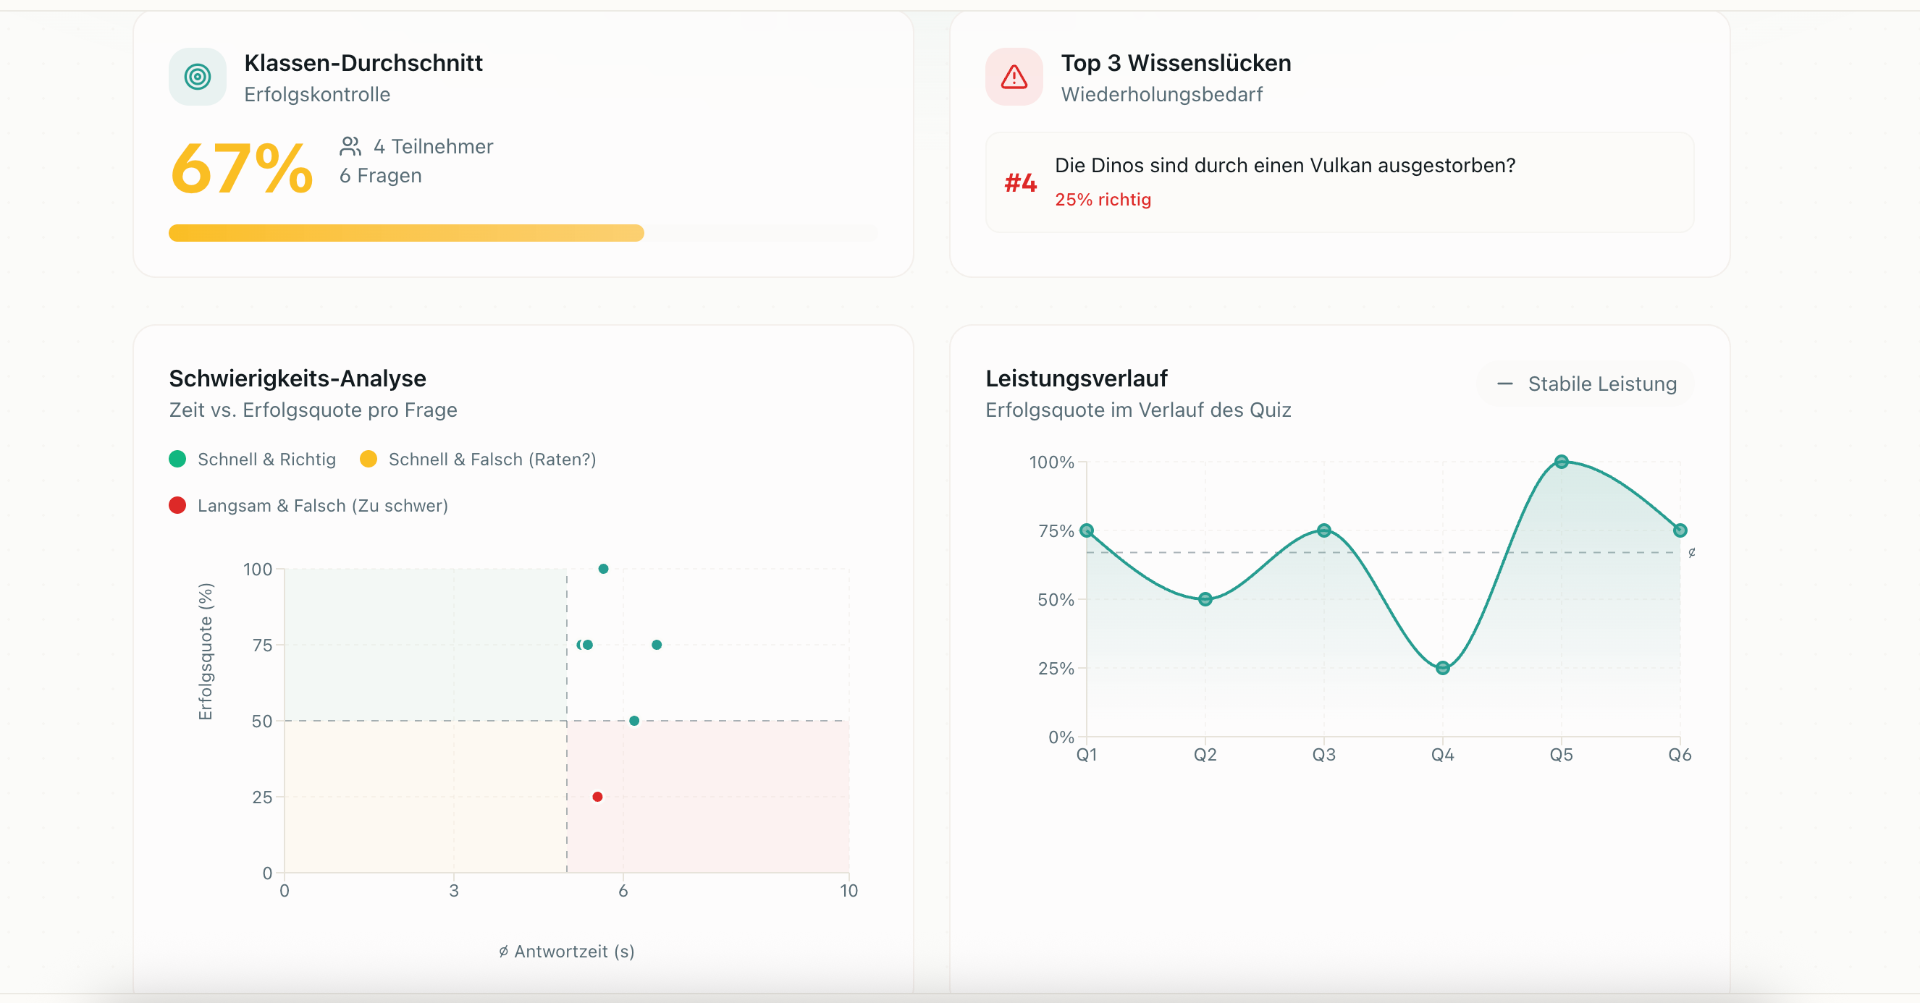Click the Q3 data point on the line chart
The width and height of the screenshot is (1920, 1003).
coord(1324,531)
